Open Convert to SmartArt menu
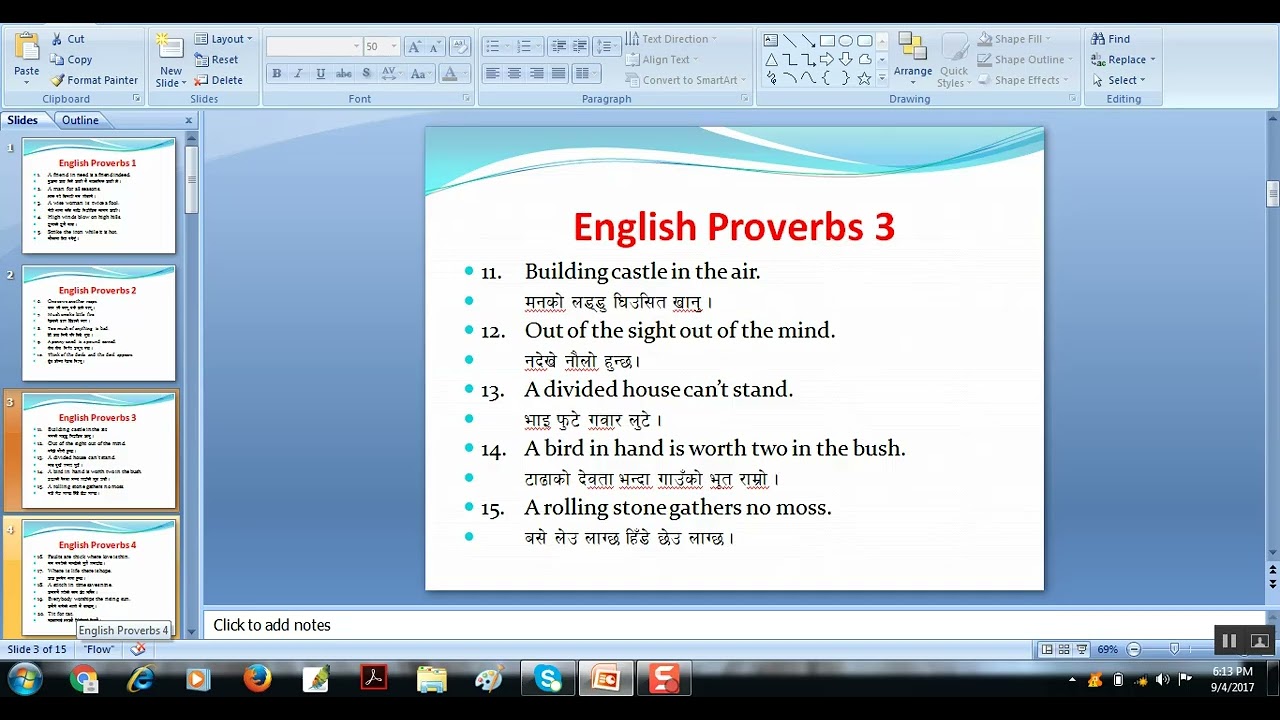 coord(687,80)
